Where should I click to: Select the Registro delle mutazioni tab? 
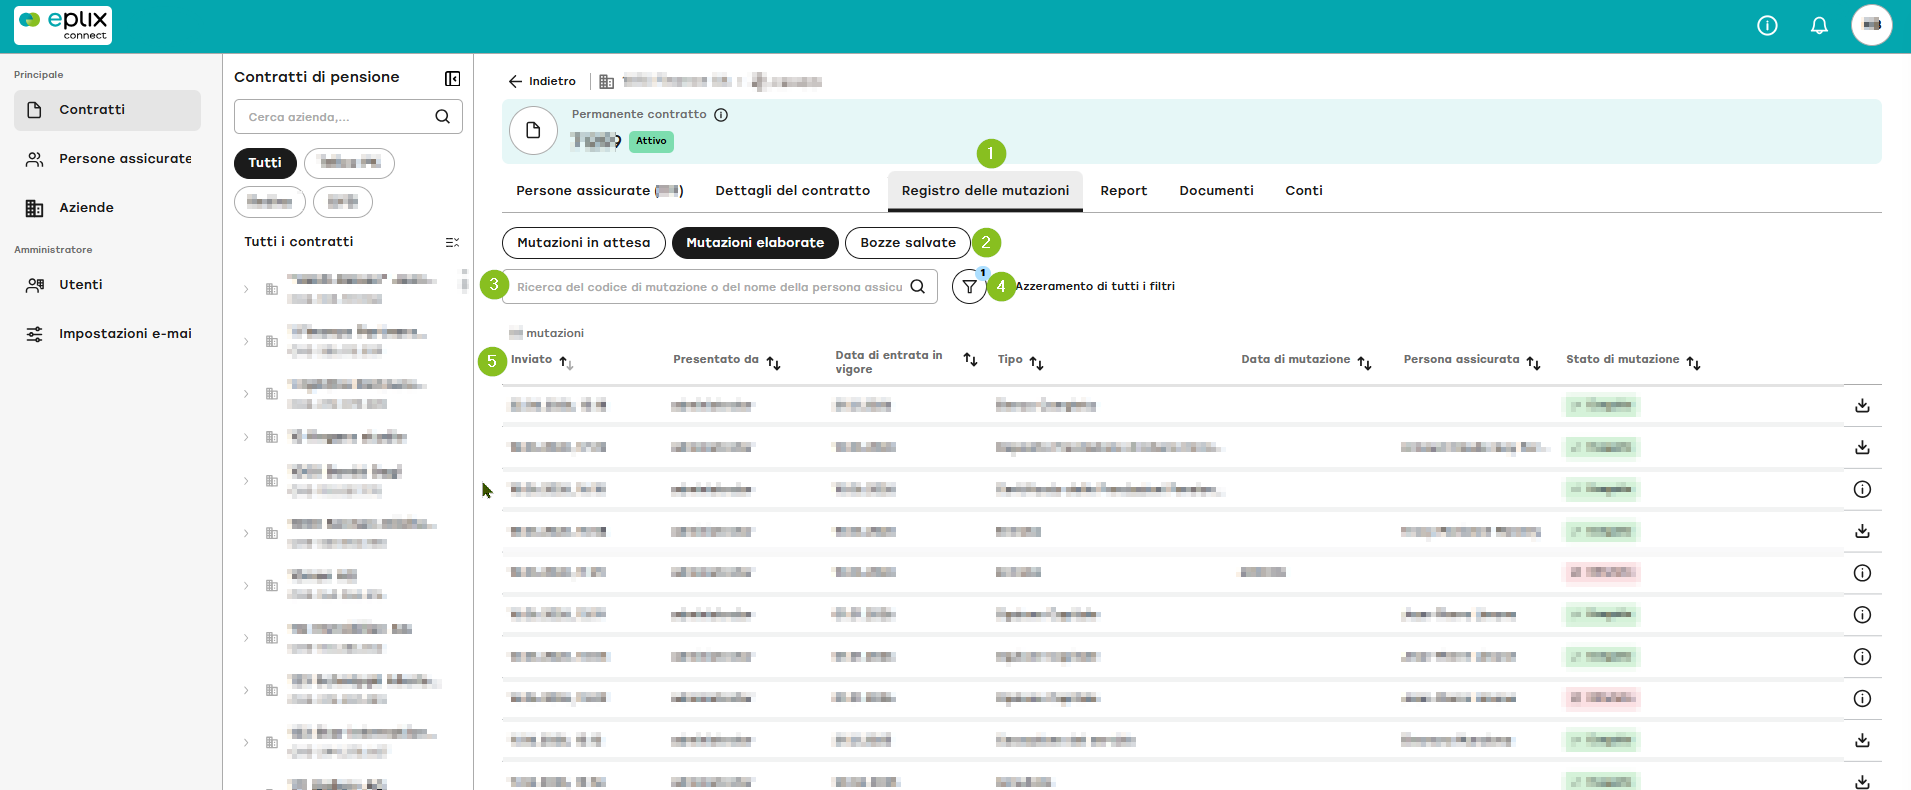coord(985,191)
